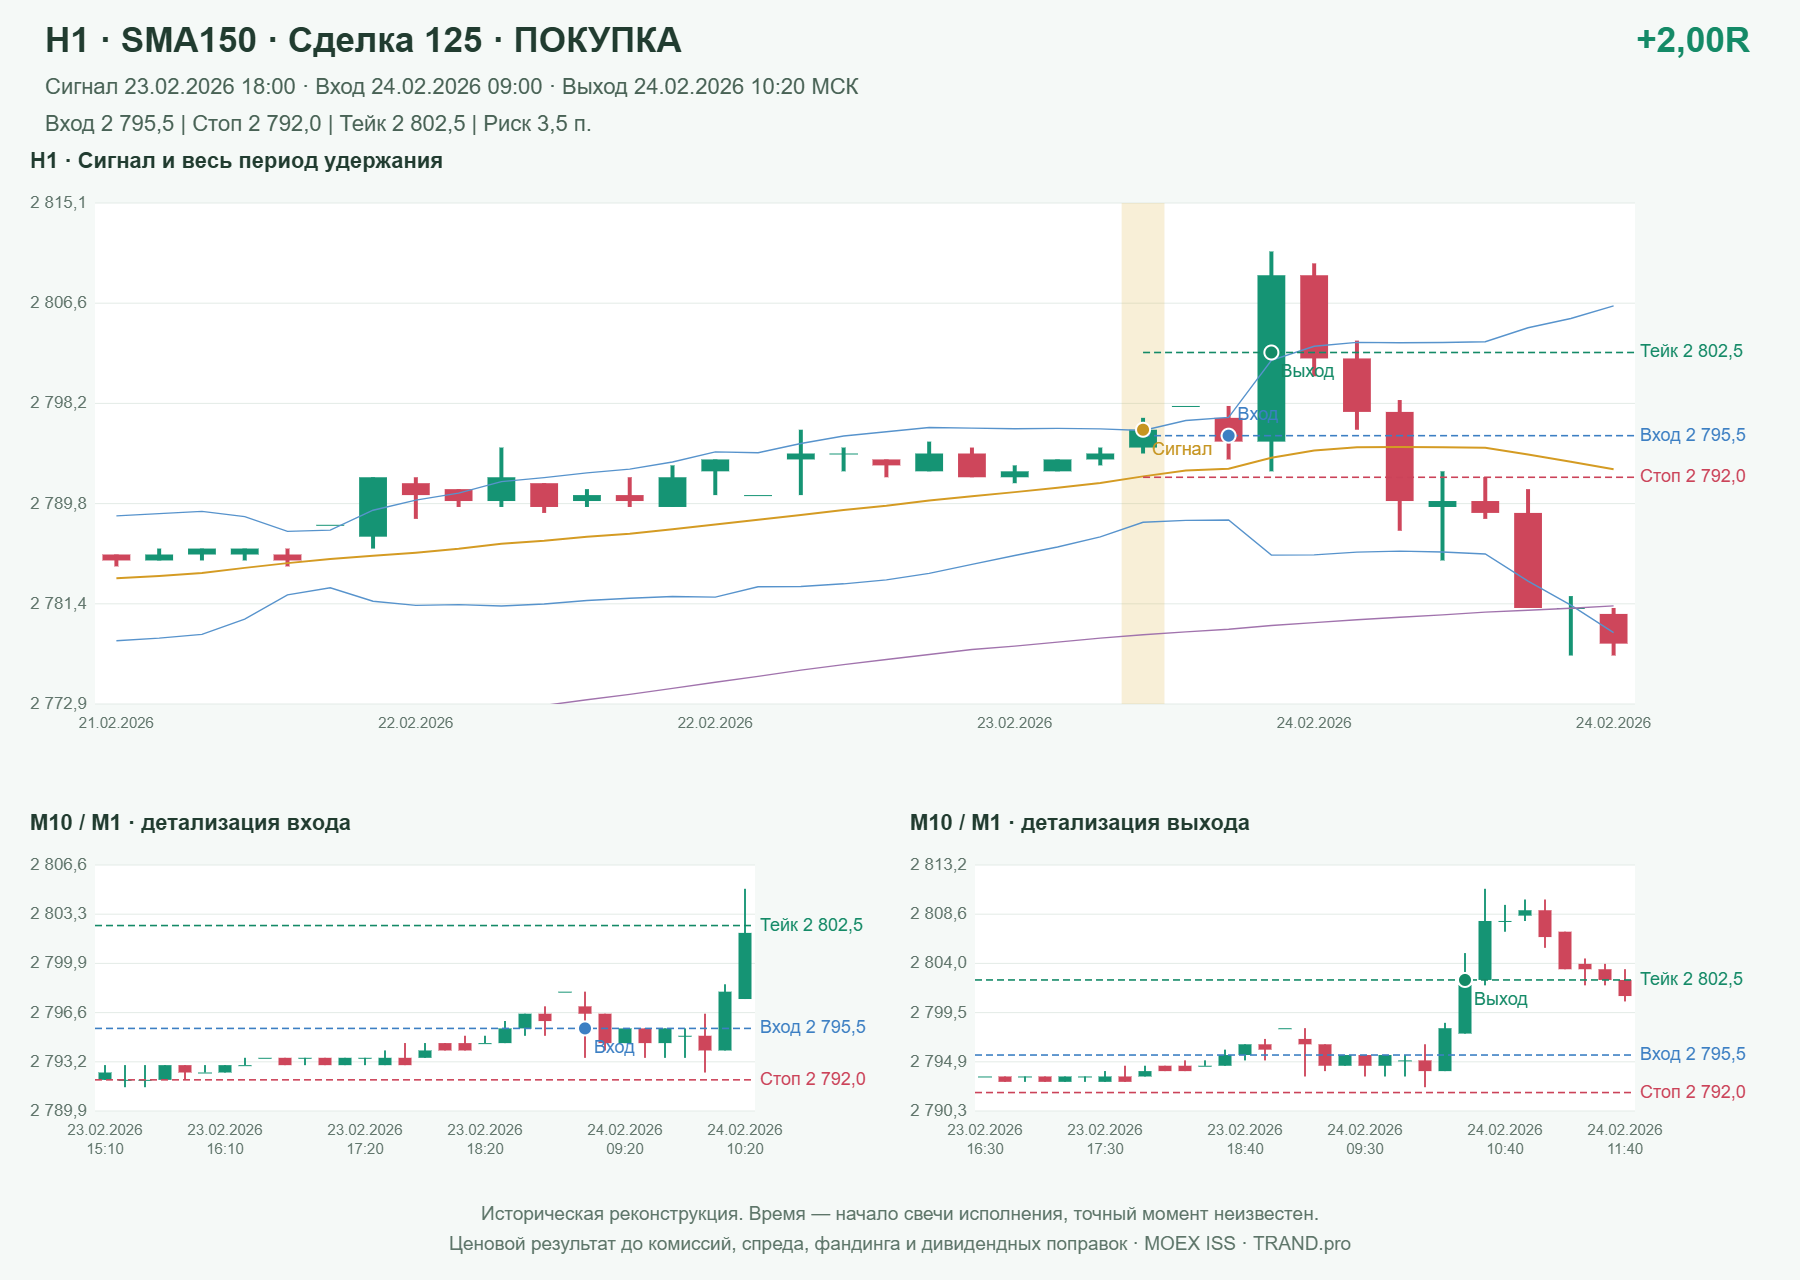
Task: Click the +2,00R result value
Action: pos(1692,40)
